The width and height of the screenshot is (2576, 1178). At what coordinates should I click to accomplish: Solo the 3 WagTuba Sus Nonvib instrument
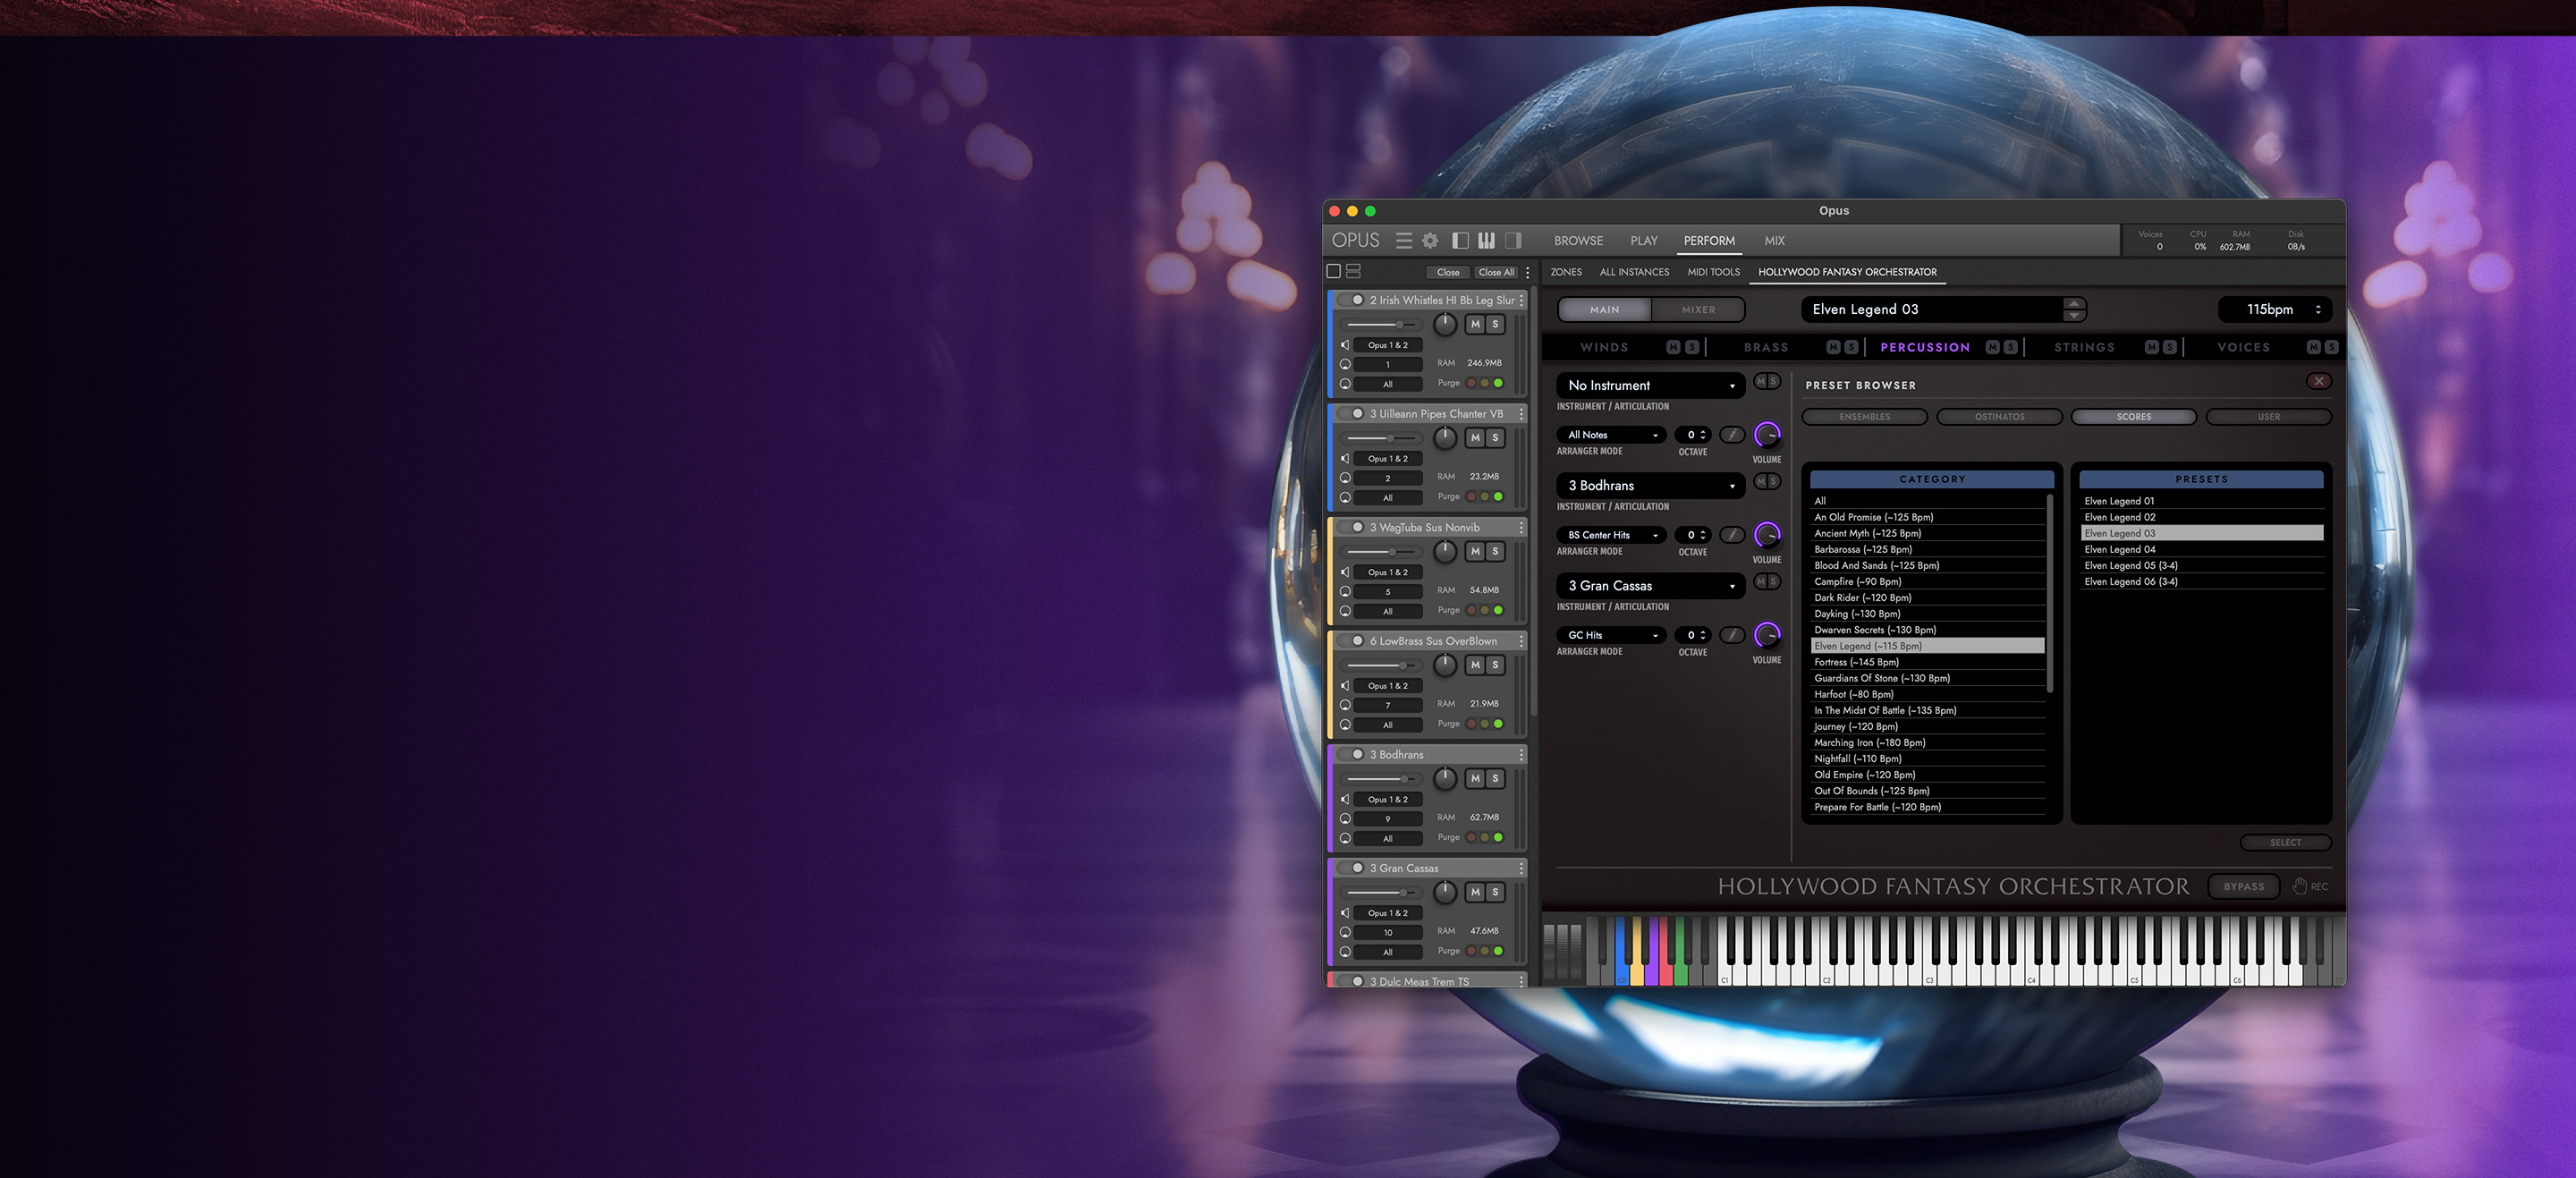1495,551
